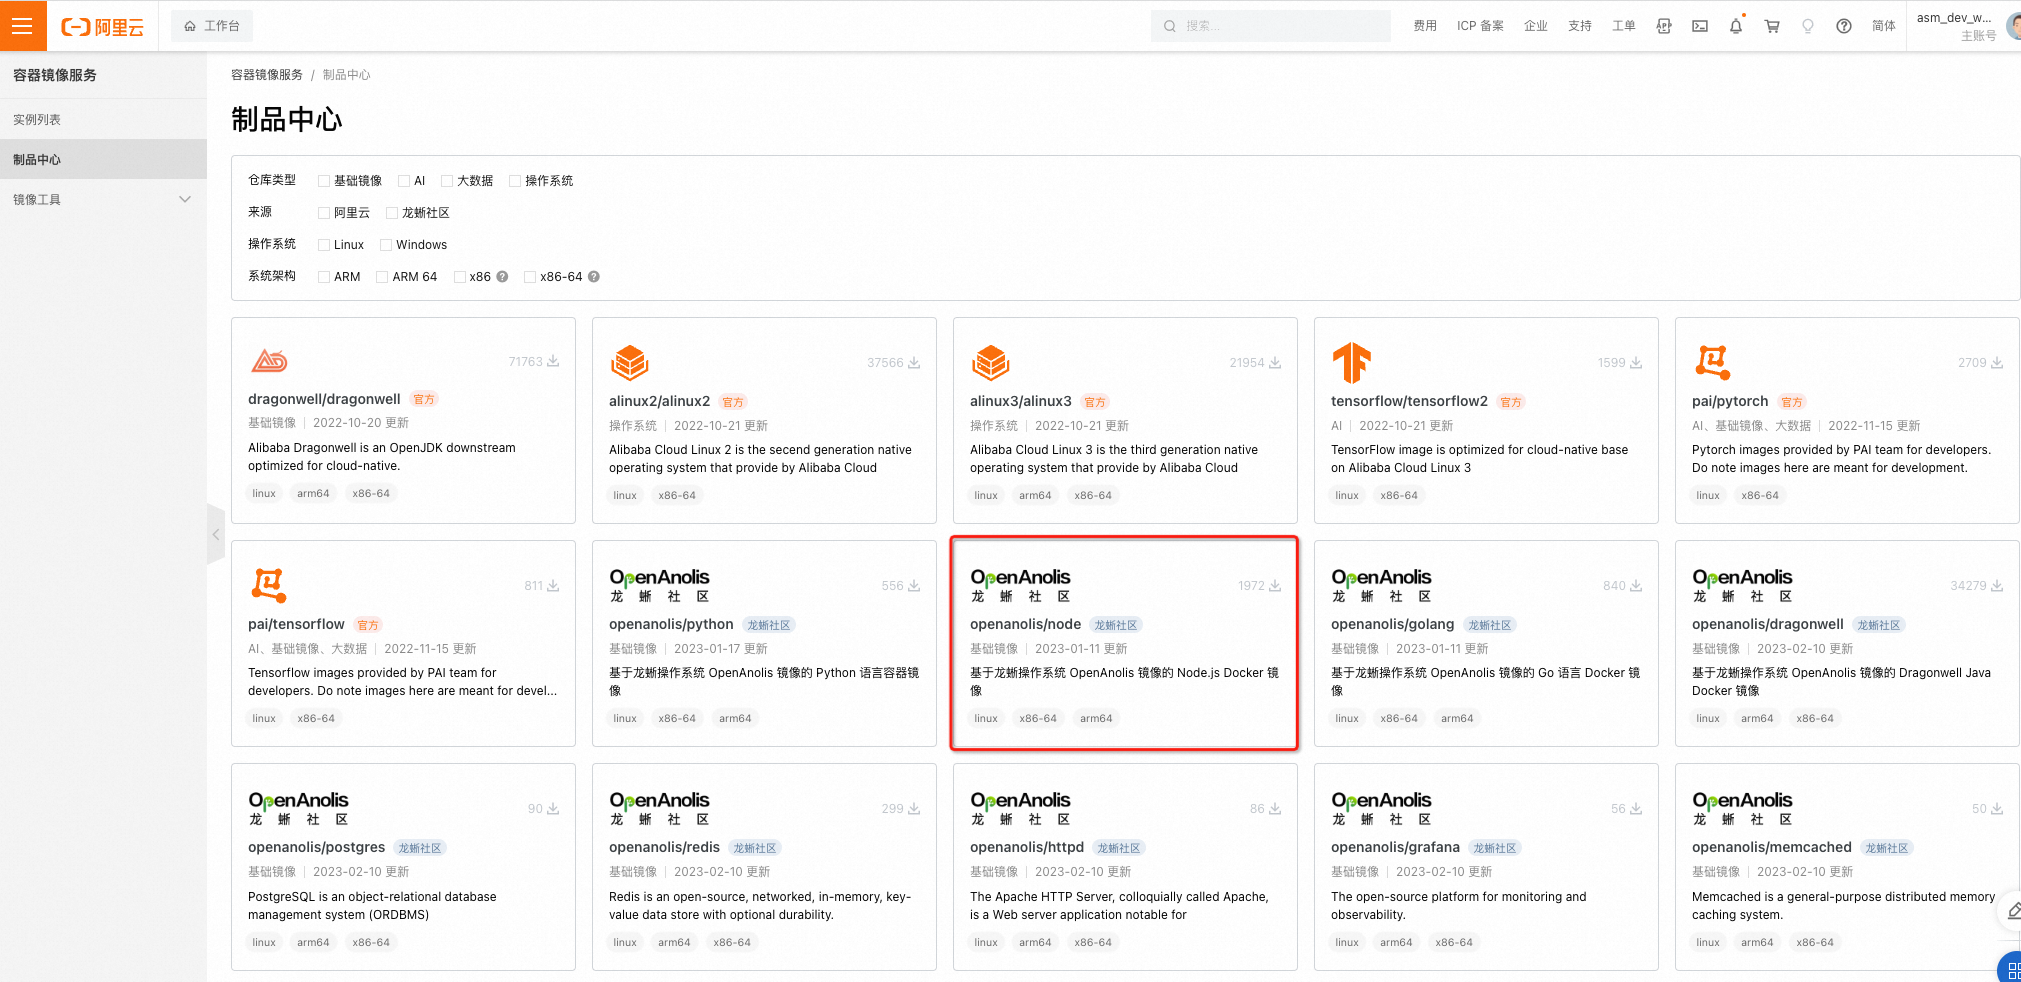The width and height of the screenshot is (2021, 982).
Task: Check the ARM architecture checkbox
Action: point(324,277)
